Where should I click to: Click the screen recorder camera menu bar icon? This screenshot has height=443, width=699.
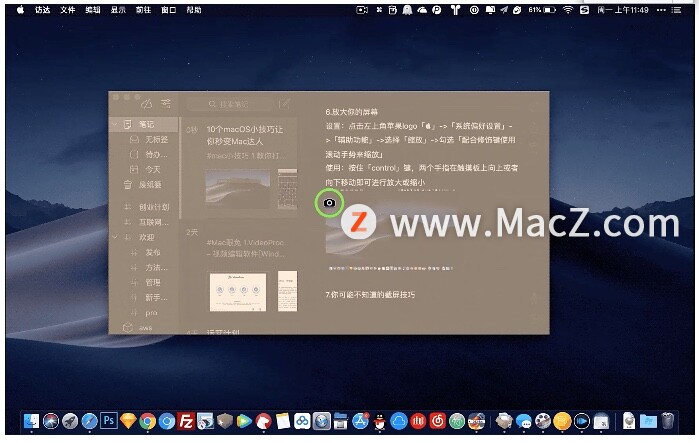coord(362,10)
